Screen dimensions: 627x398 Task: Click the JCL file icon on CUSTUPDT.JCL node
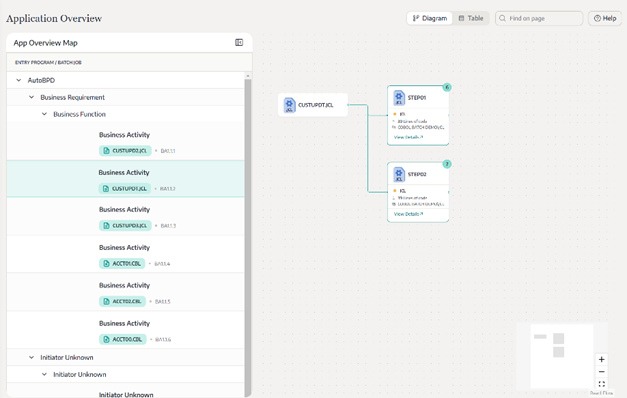click(x=289, y=105)
